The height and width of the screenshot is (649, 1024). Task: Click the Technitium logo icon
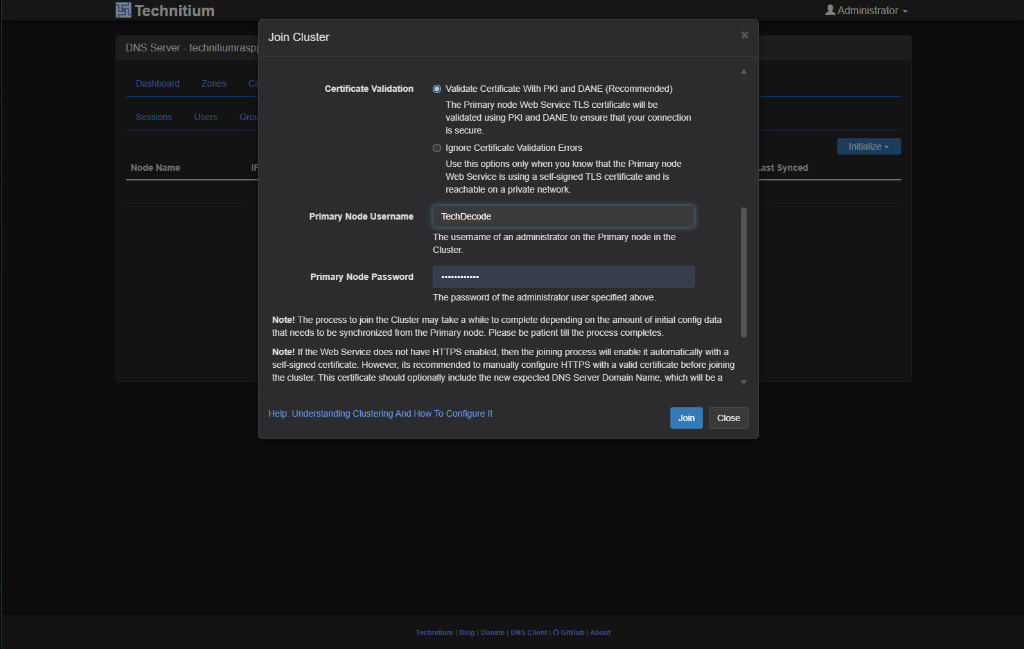(x=123, y=10)
